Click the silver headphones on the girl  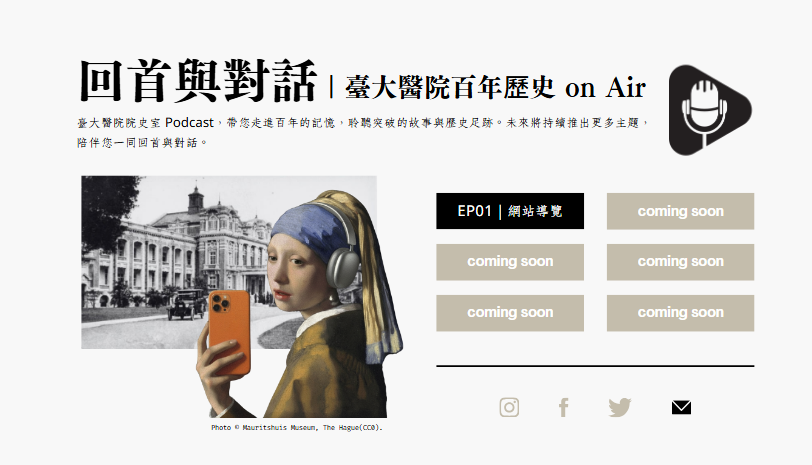343,263
